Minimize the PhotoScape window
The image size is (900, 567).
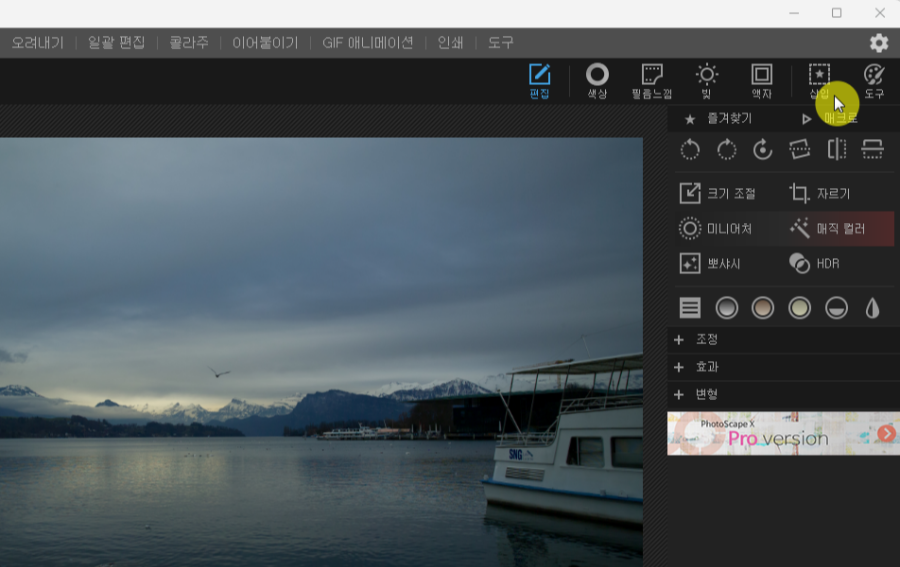click(x=794, y=13)
